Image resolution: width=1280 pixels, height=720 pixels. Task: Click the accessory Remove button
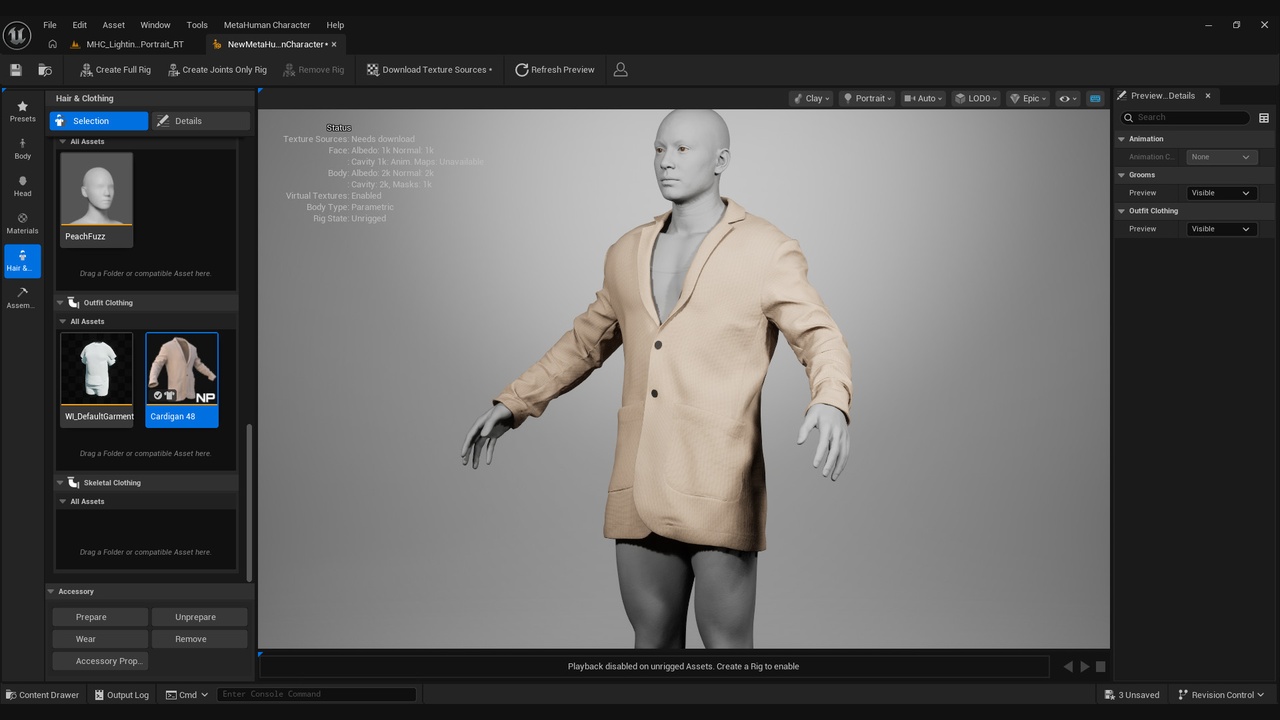[199, 639]
